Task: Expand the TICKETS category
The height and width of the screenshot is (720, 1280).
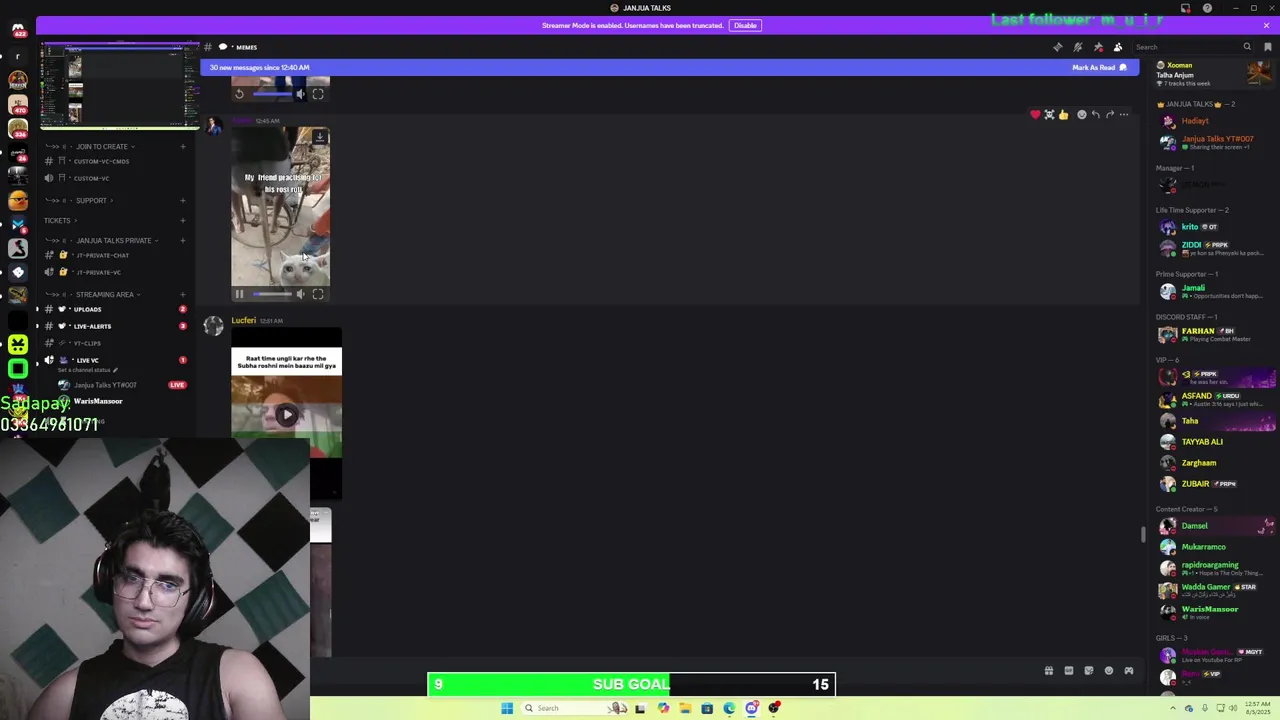Action: (60, 221)
